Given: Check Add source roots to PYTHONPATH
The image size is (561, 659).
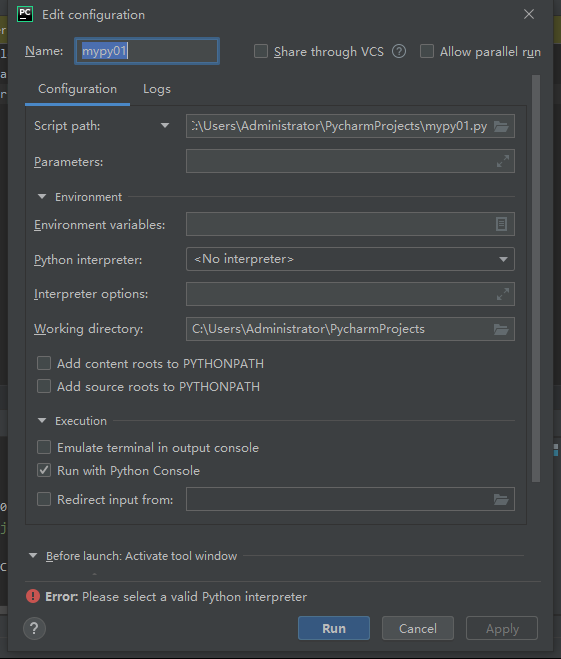Looking at the screenshot, I should pos(44,386).
